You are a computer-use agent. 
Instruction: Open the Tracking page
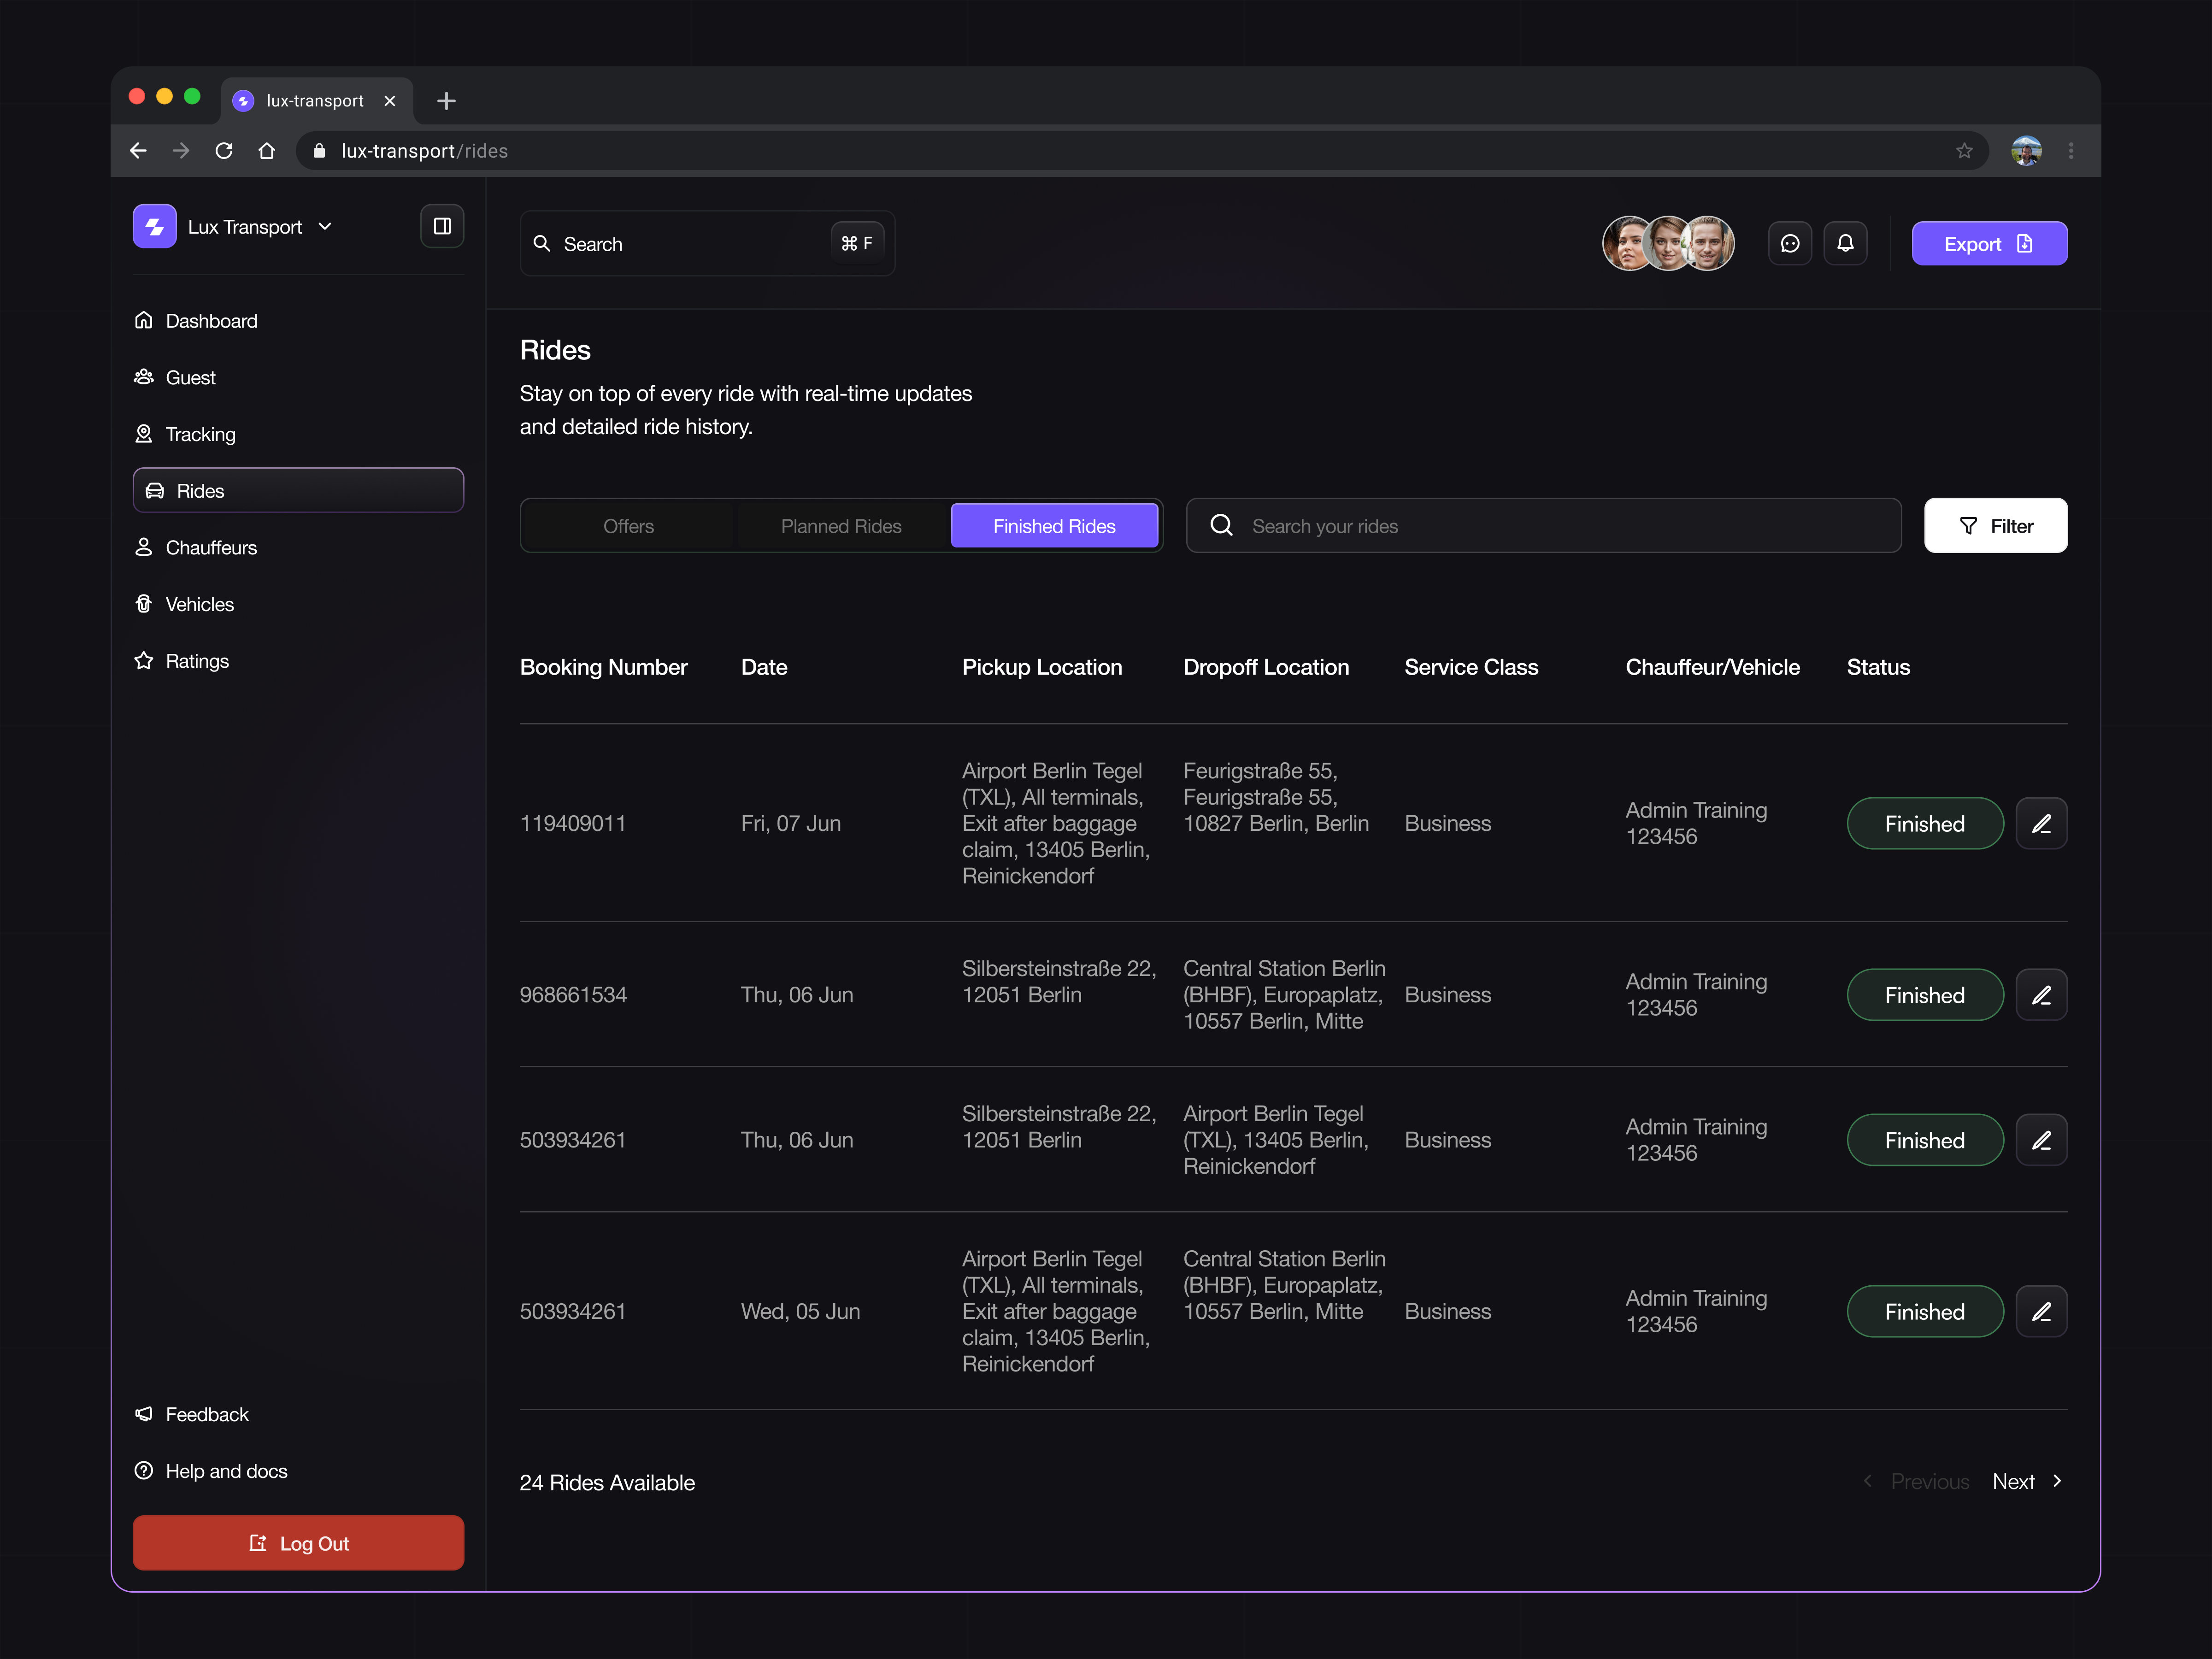[200, 434]
